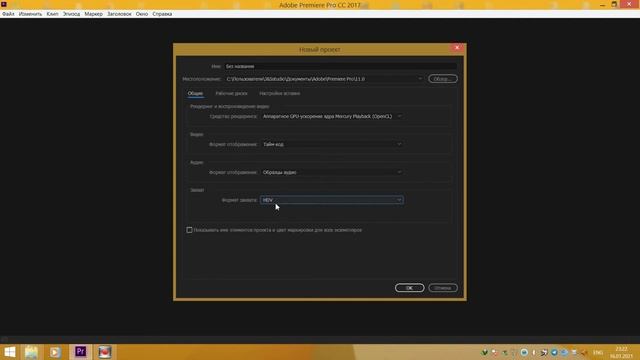
Task: Click the Обзор browse button
Action: click(x=443, y=79)
